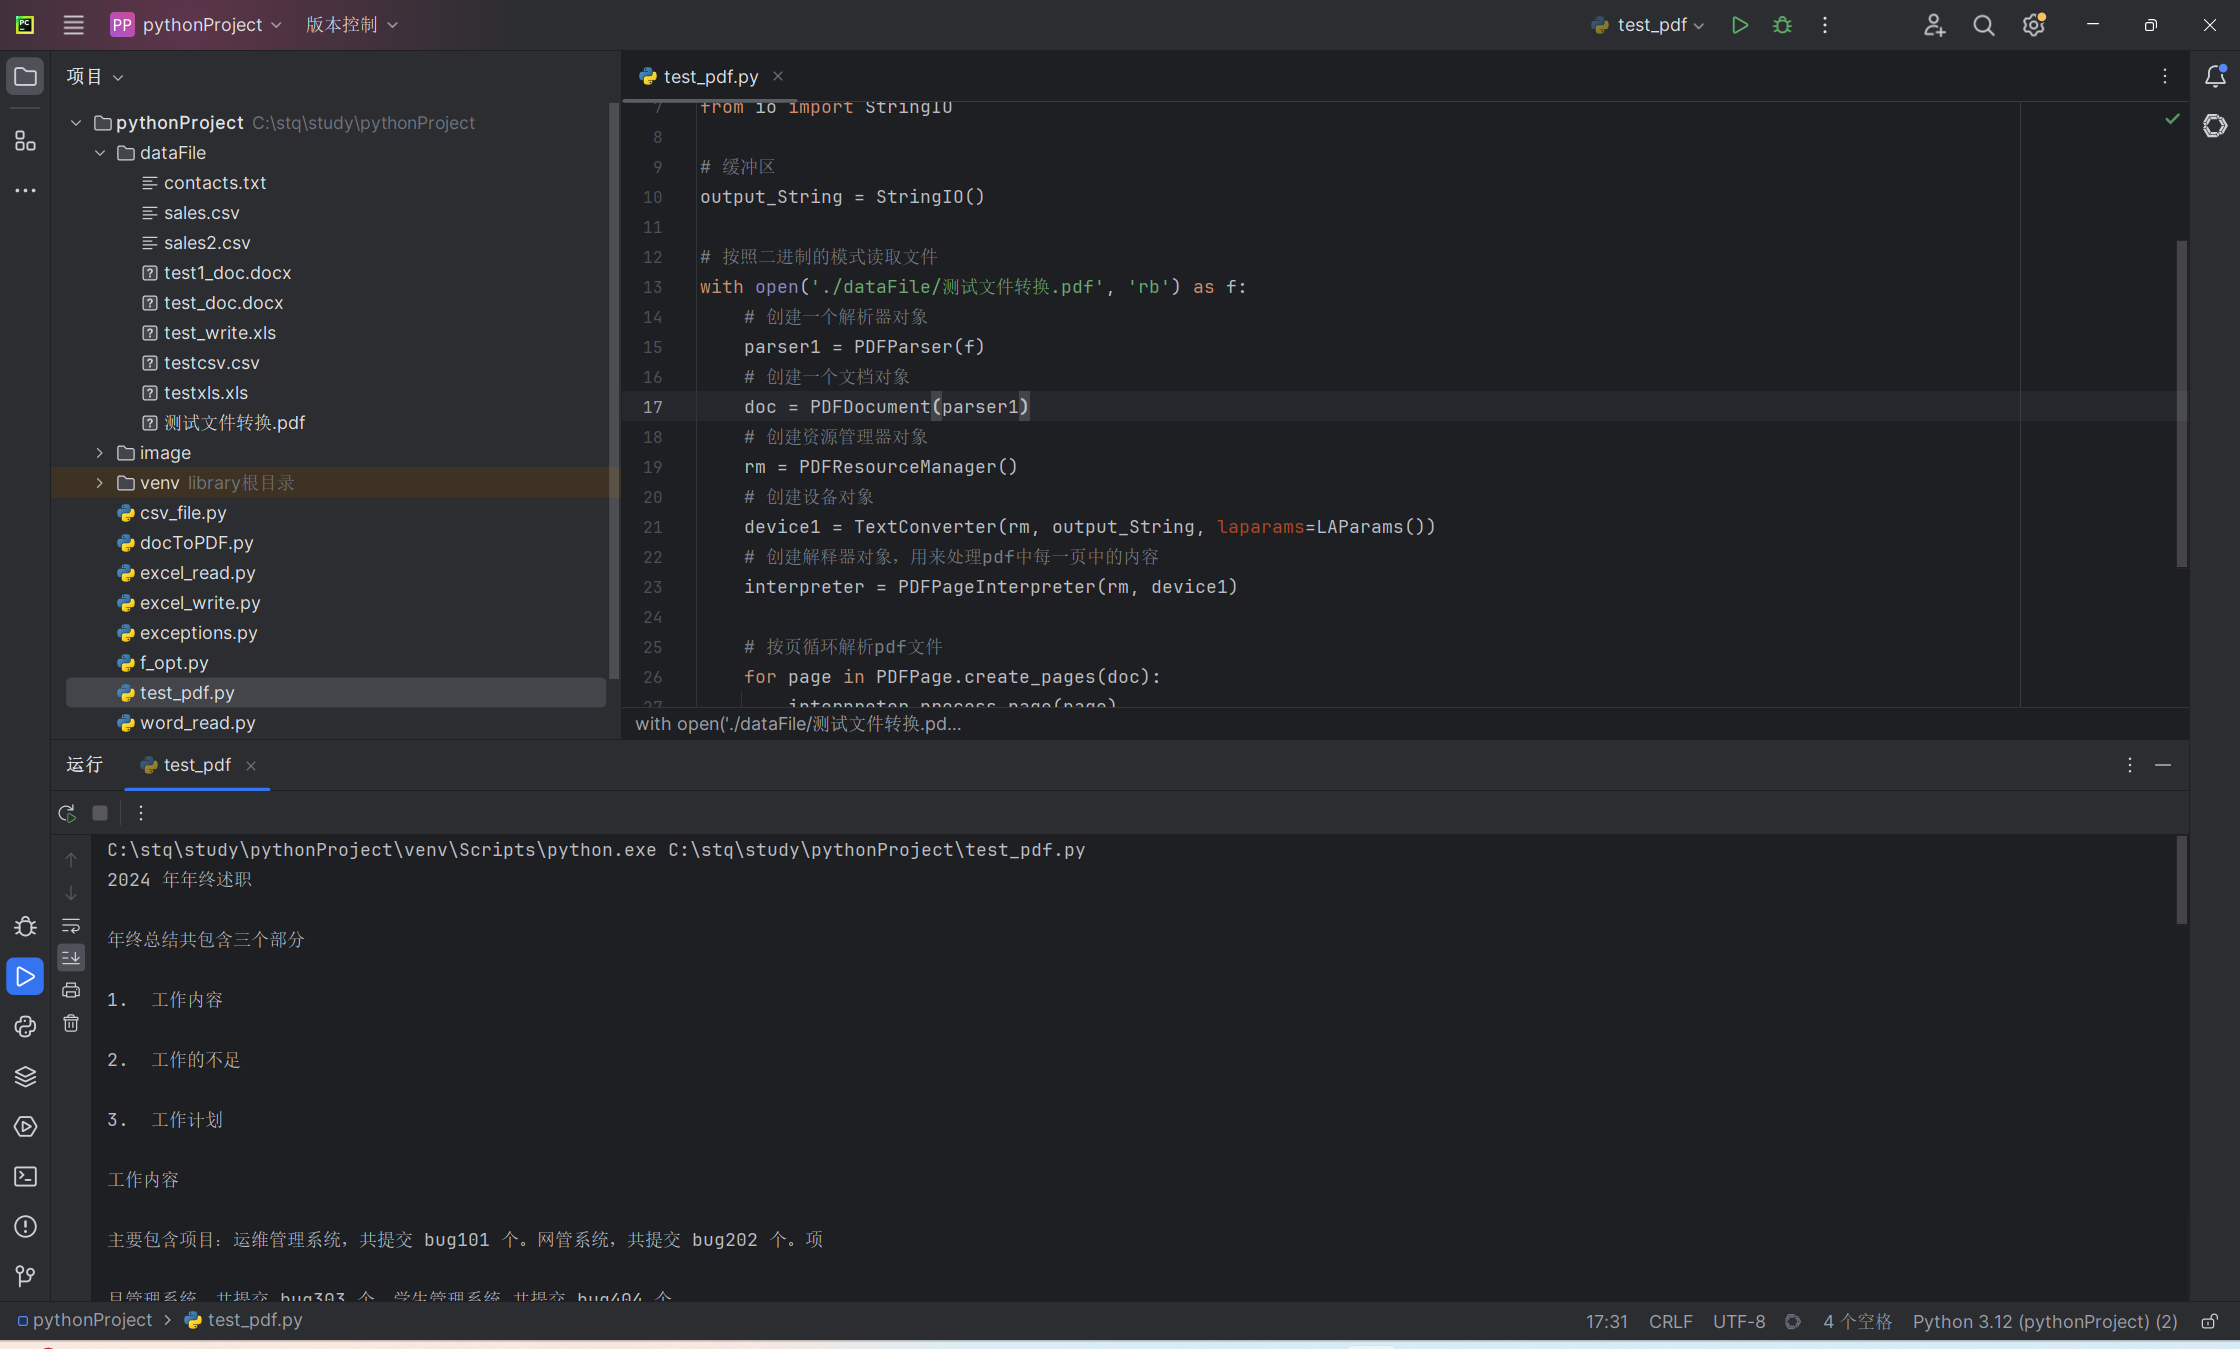Open the Git version control tool window

pyautogui.click(x=25, y=1276)
